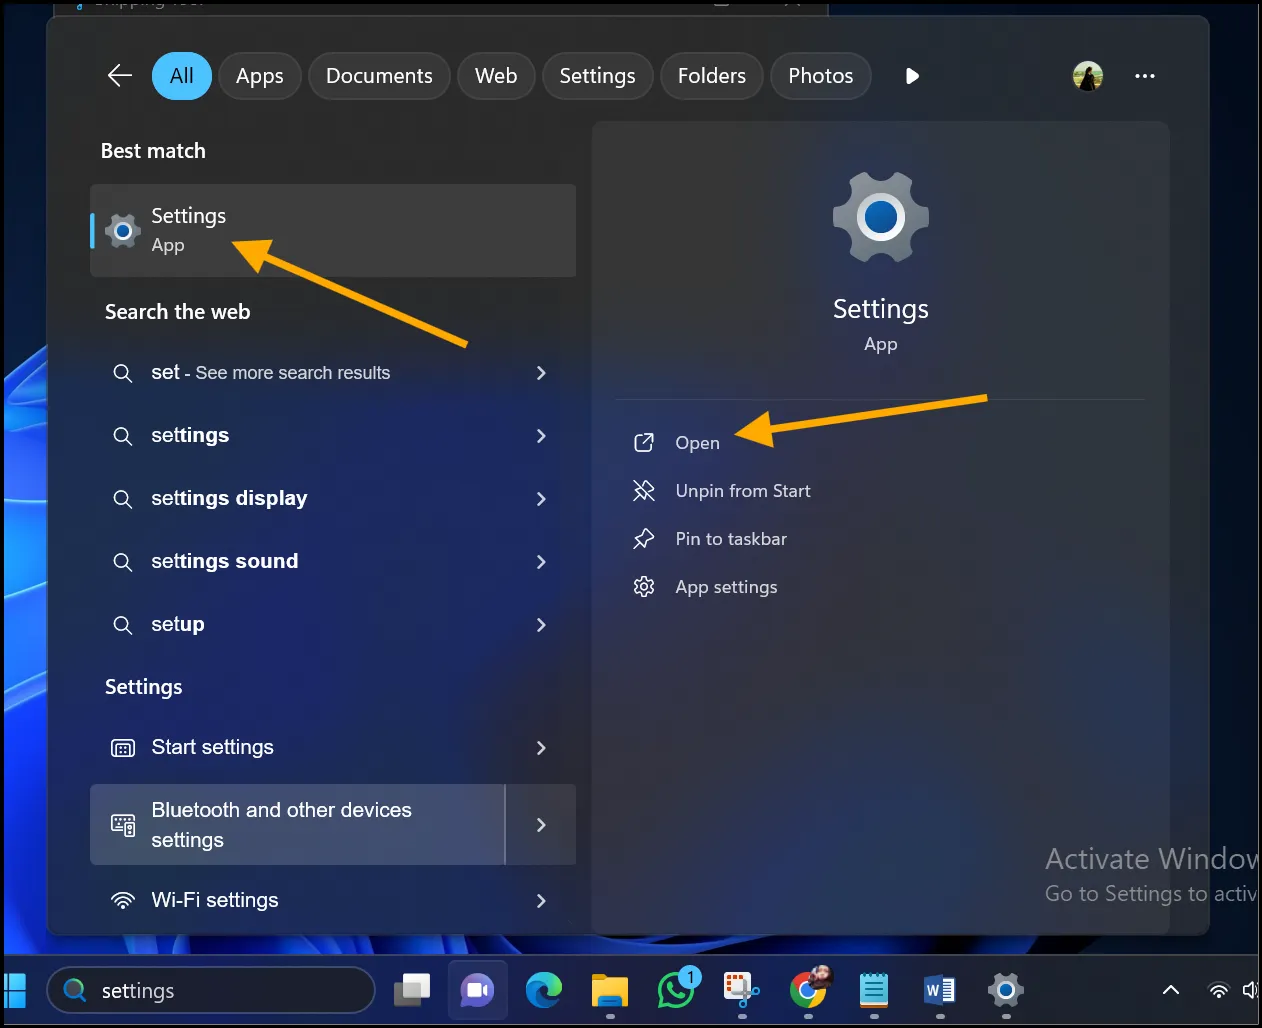The height and width of the screenshot is (1028, 1262).
Task: Click inside the taskbar search box
Action: click(210, 990)
